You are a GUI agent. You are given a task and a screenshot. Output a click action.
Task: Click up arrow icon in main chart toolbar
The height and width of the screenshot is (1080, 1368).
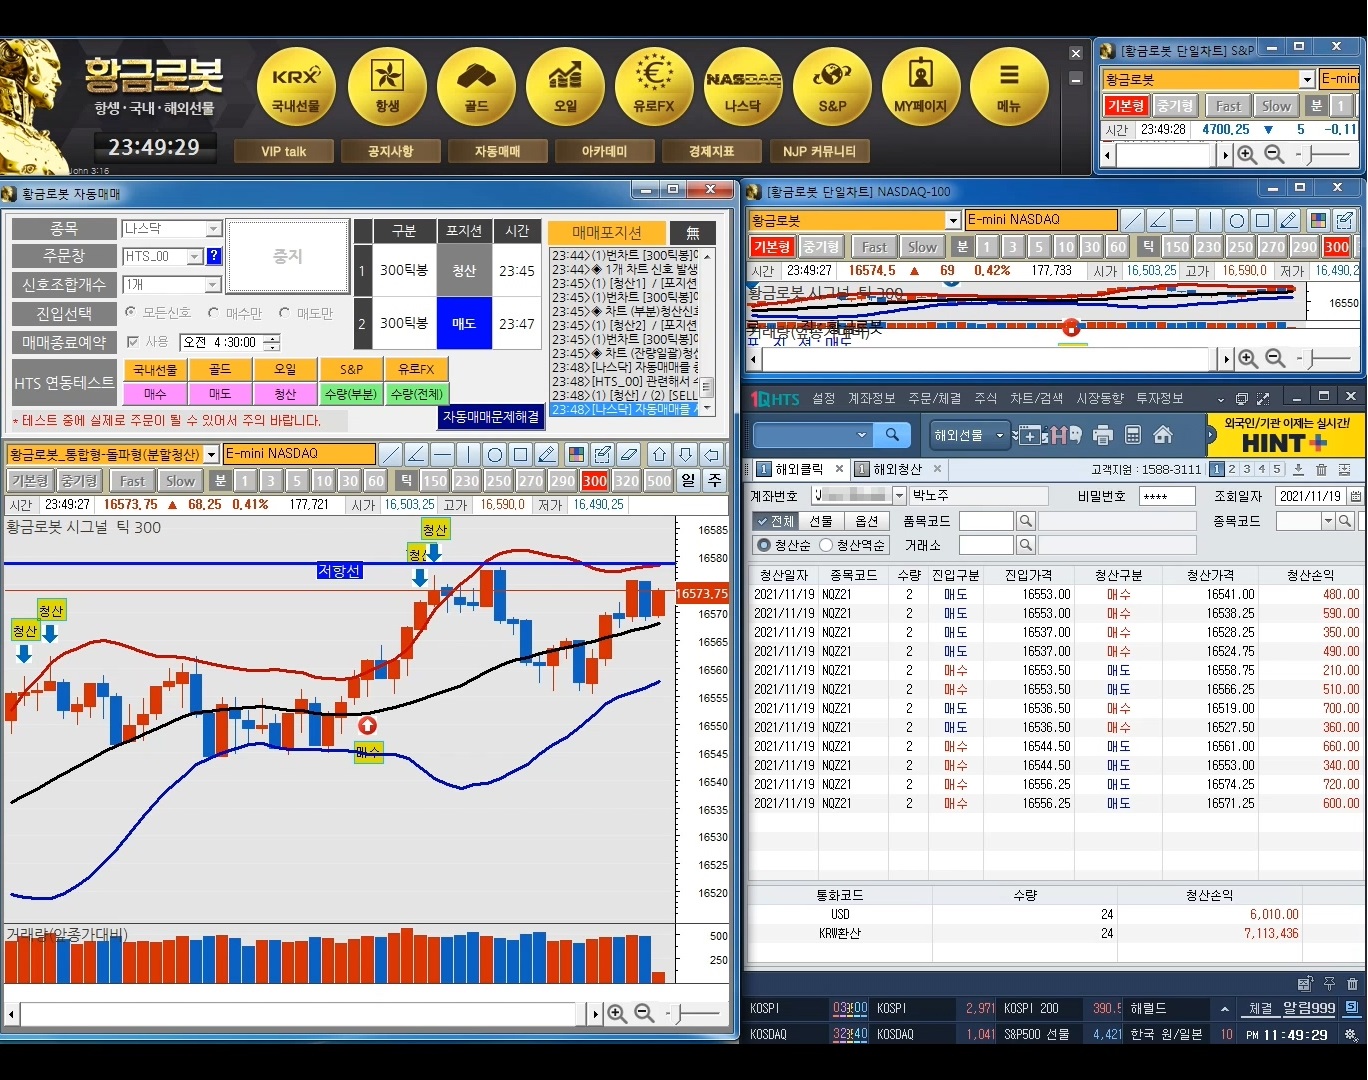click(659, 455)
